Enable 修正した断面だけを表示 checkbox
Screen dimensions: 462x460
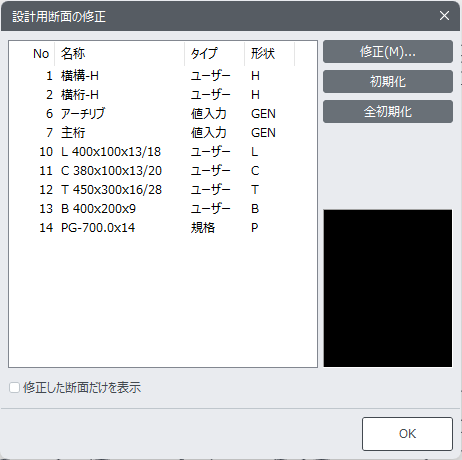pos(15,388)
